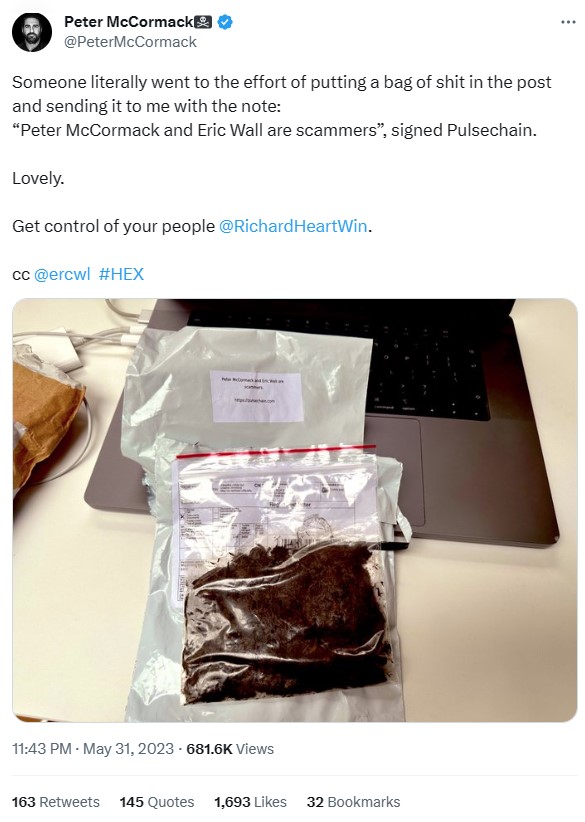This screenshot has height=822, width=585.
Task: Click the "Lovely." line of the tweet
Action: [x=38, y=178]
